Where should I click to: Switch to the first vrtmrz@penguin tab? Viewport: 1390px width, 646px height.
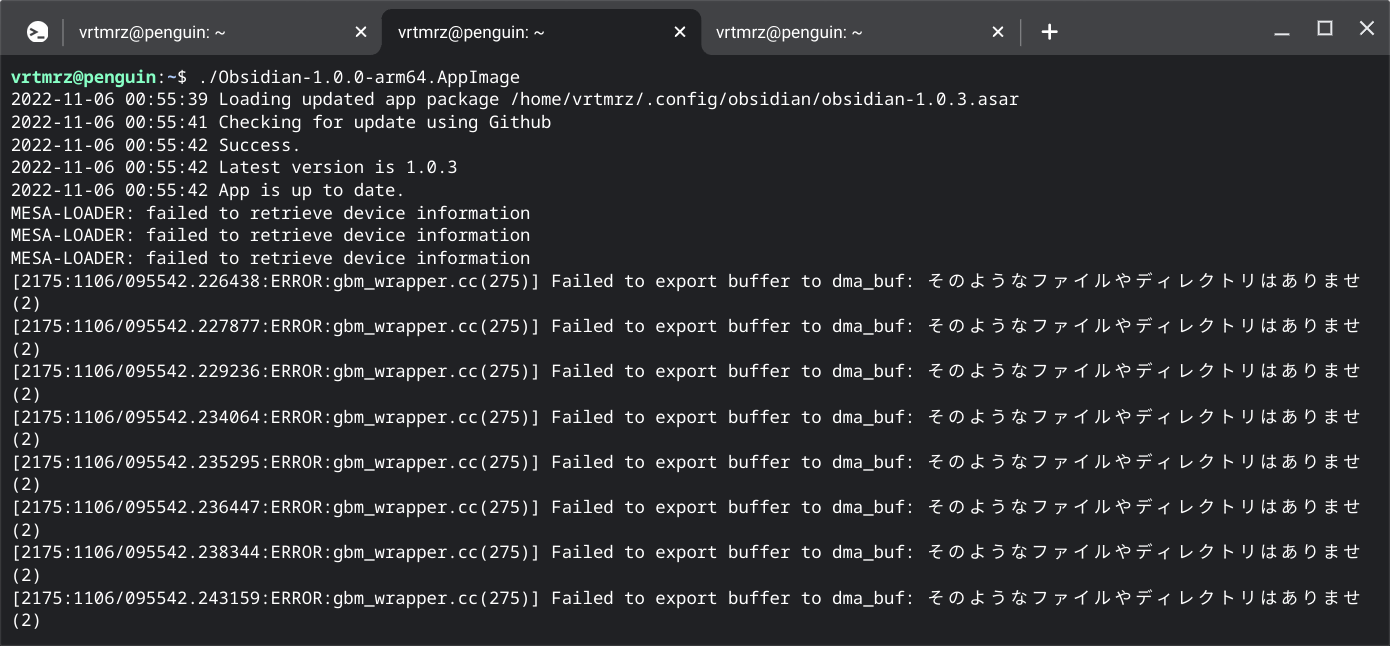pyautogui.click(x=152, y=32)
